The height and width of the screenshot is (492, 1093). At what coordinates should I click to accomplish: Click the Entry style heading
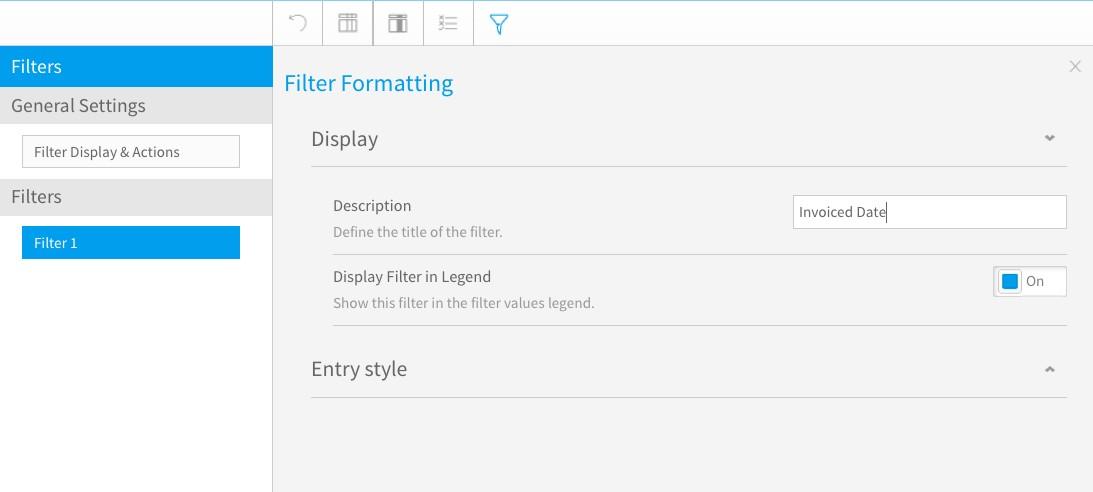359,369
